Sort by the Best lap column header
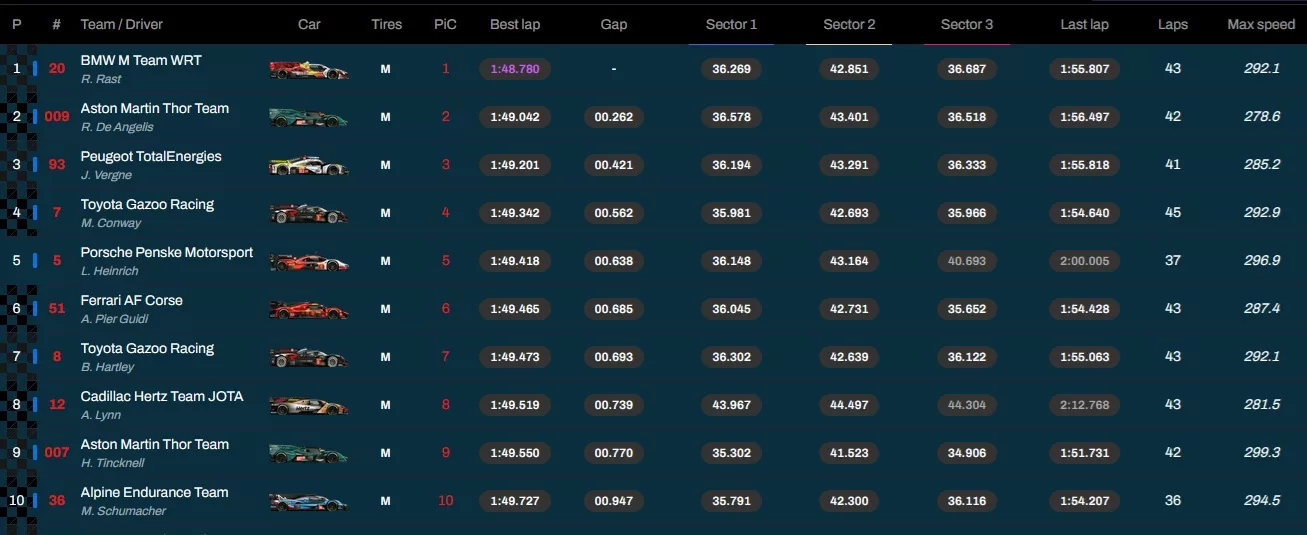 point(516,24)
